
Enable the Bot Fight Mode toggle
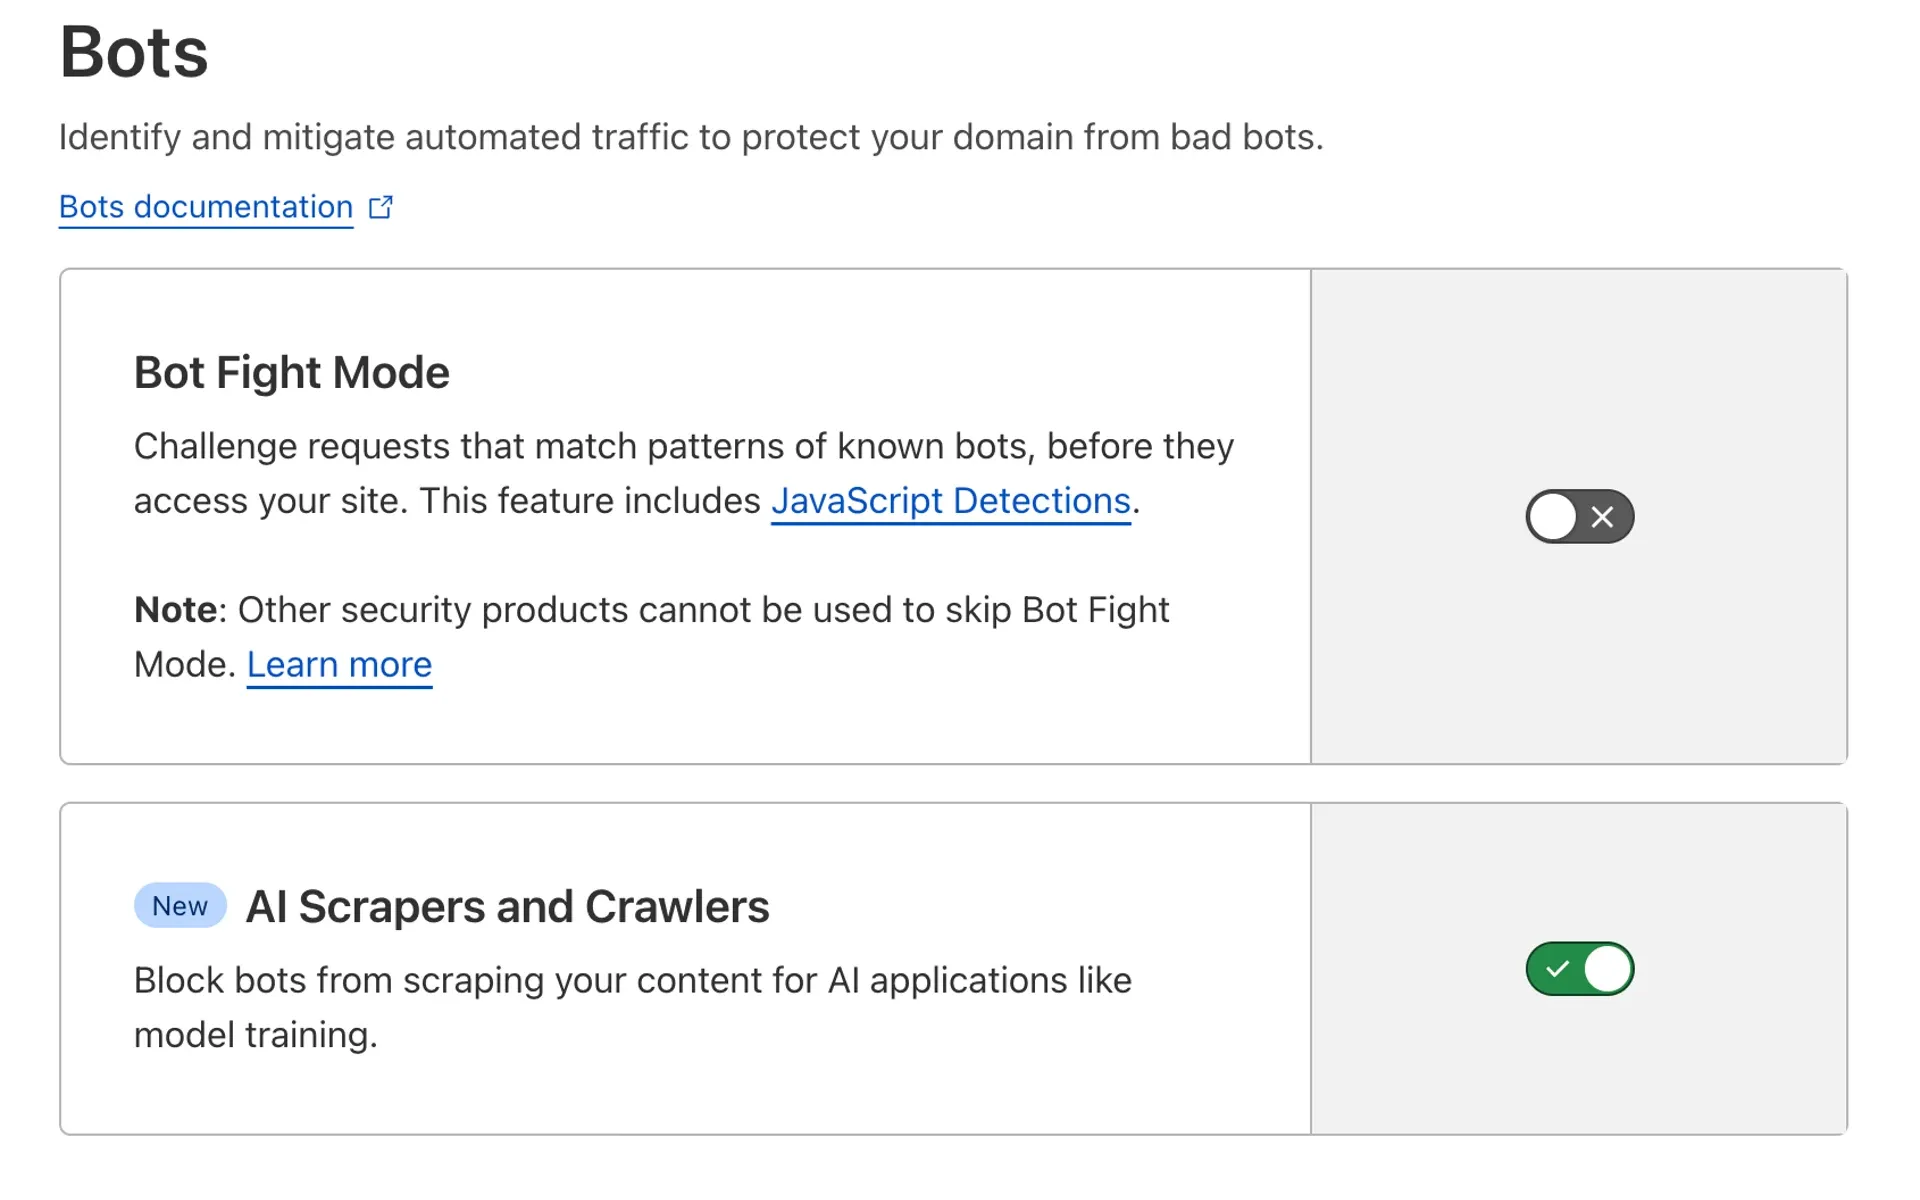click(x=1579, y=517)
